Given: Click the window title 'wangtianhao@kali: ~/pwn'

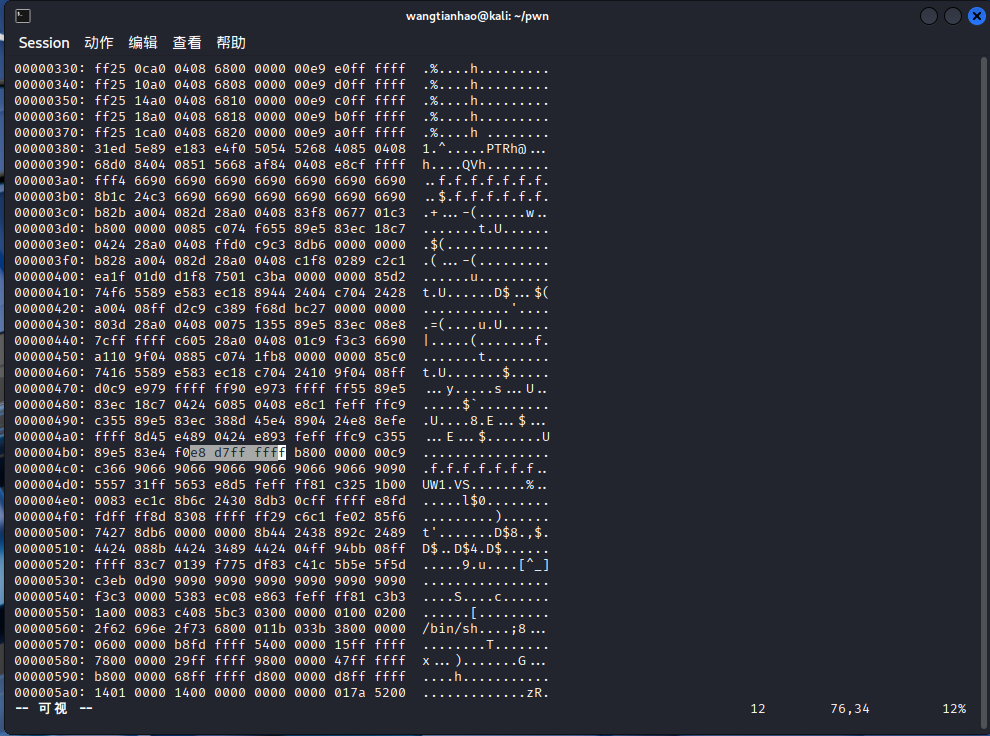Looking at the screenshot, I should pos(477,16).
